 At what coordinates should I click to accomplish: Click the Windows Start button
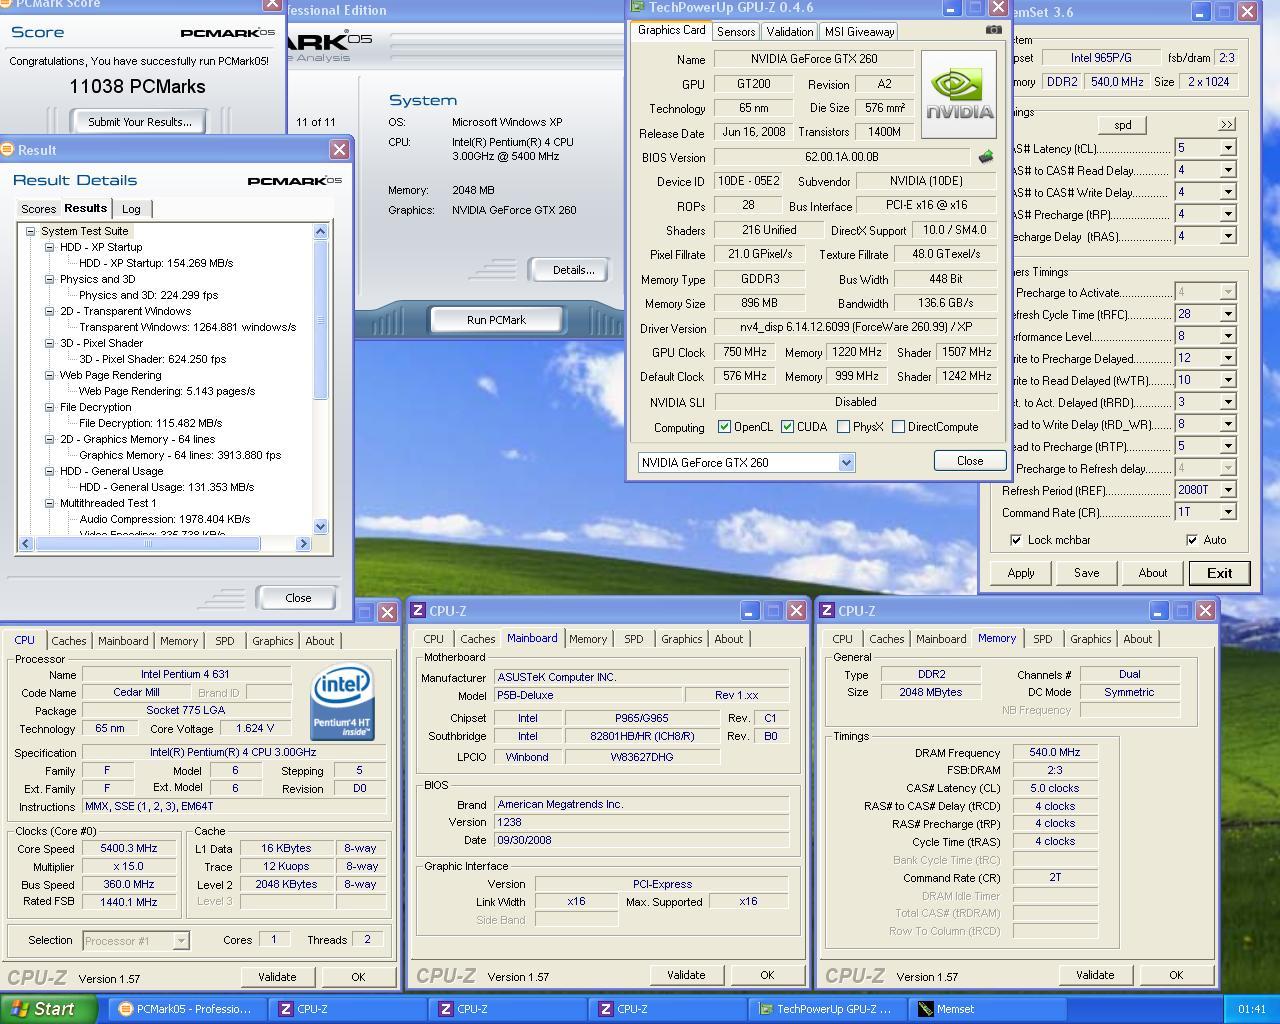pyautogui.click(x=48, y=1009)
